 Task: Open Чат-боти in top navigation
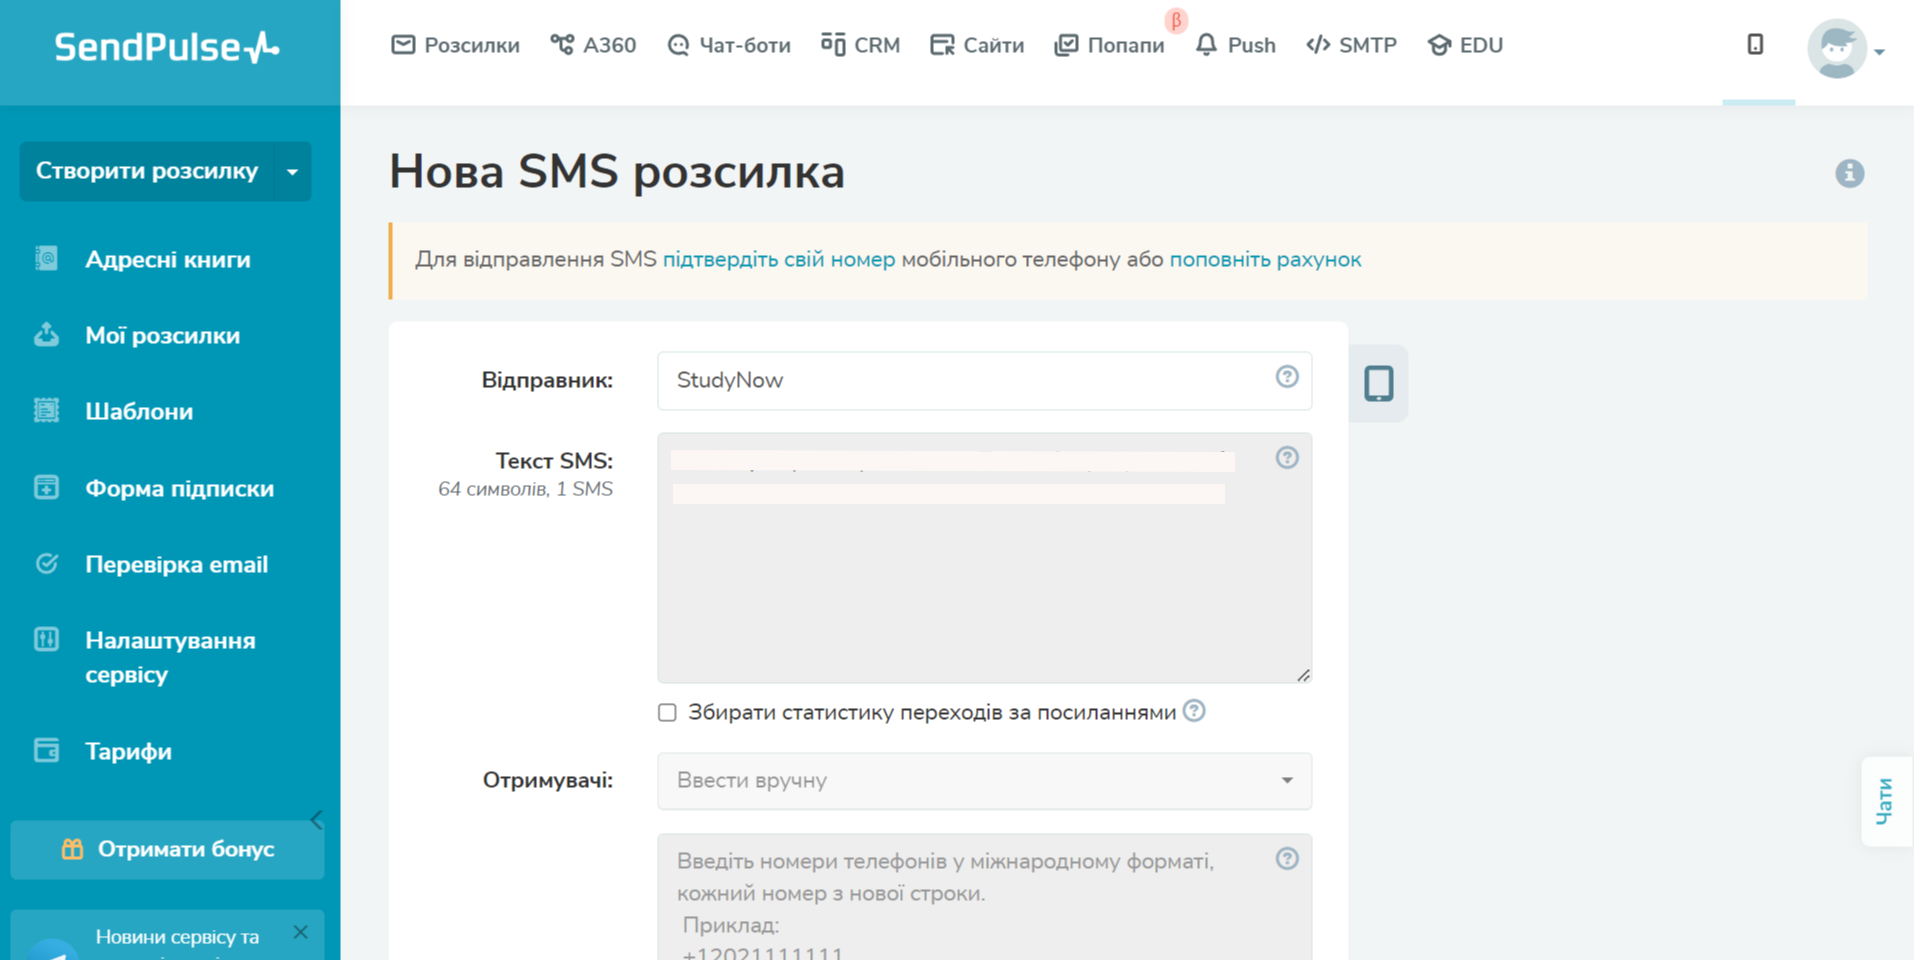[728, 45]
